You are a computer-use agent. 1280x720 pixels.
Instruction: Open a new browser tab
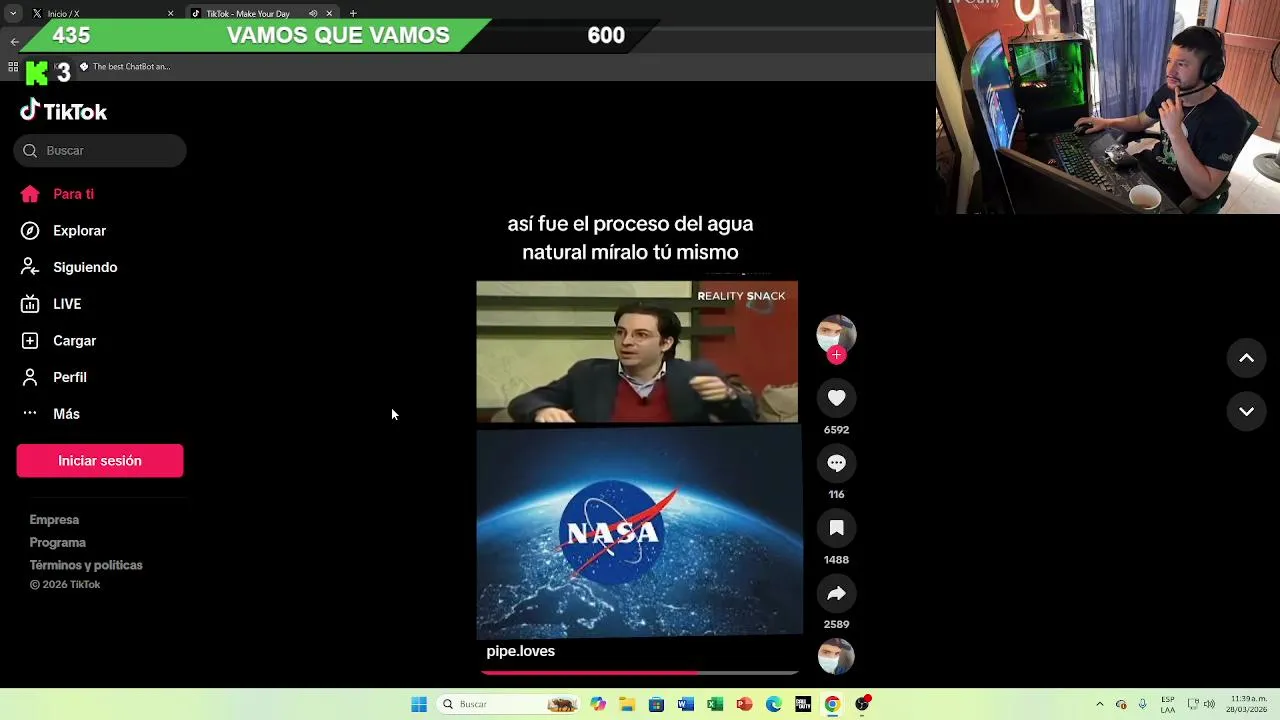353,13
